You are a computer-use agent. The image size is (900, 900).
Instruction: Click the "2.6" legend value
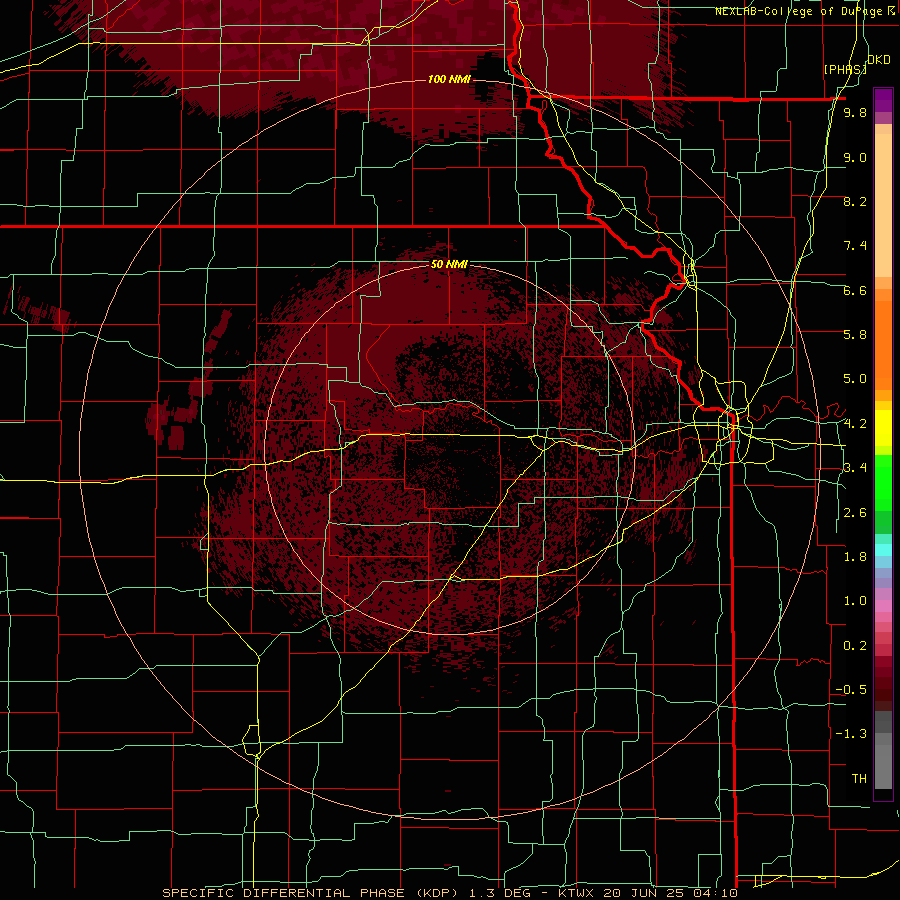(x=855, y=513)
